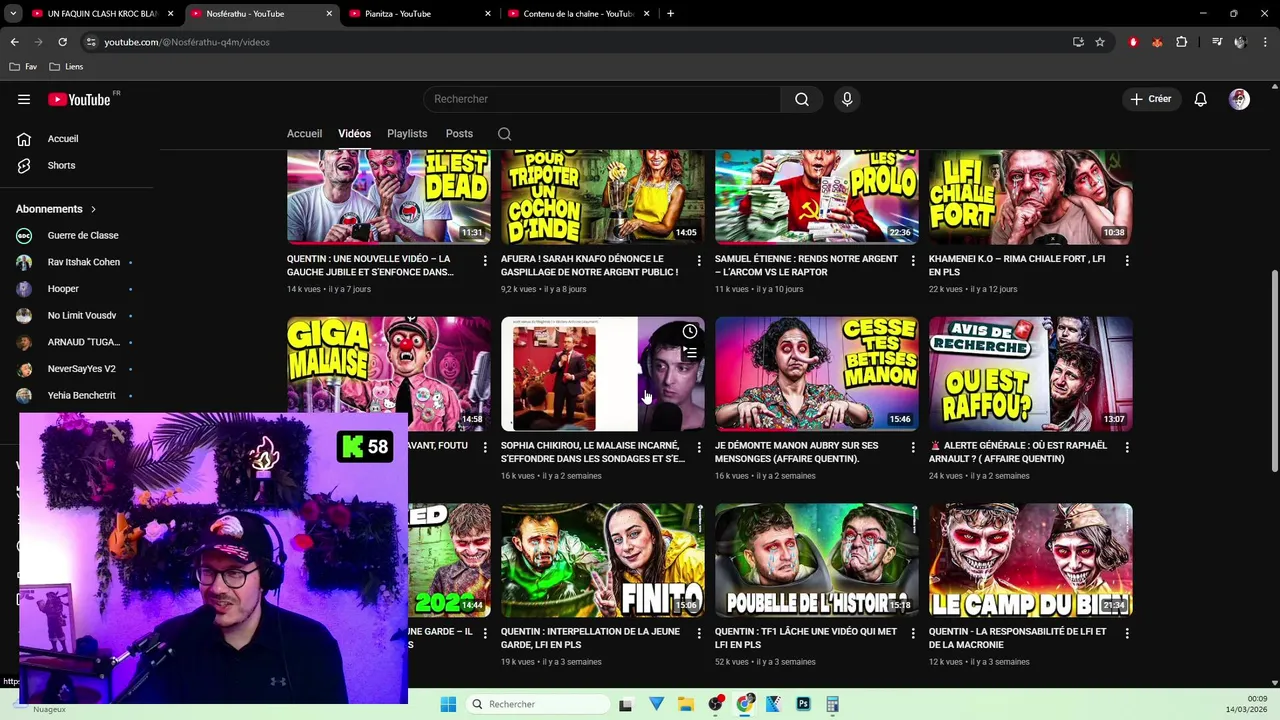Screen dimensions: 1280x720
Task: Open options for La responsabilité de LFI video
Action: [1127, 633]
